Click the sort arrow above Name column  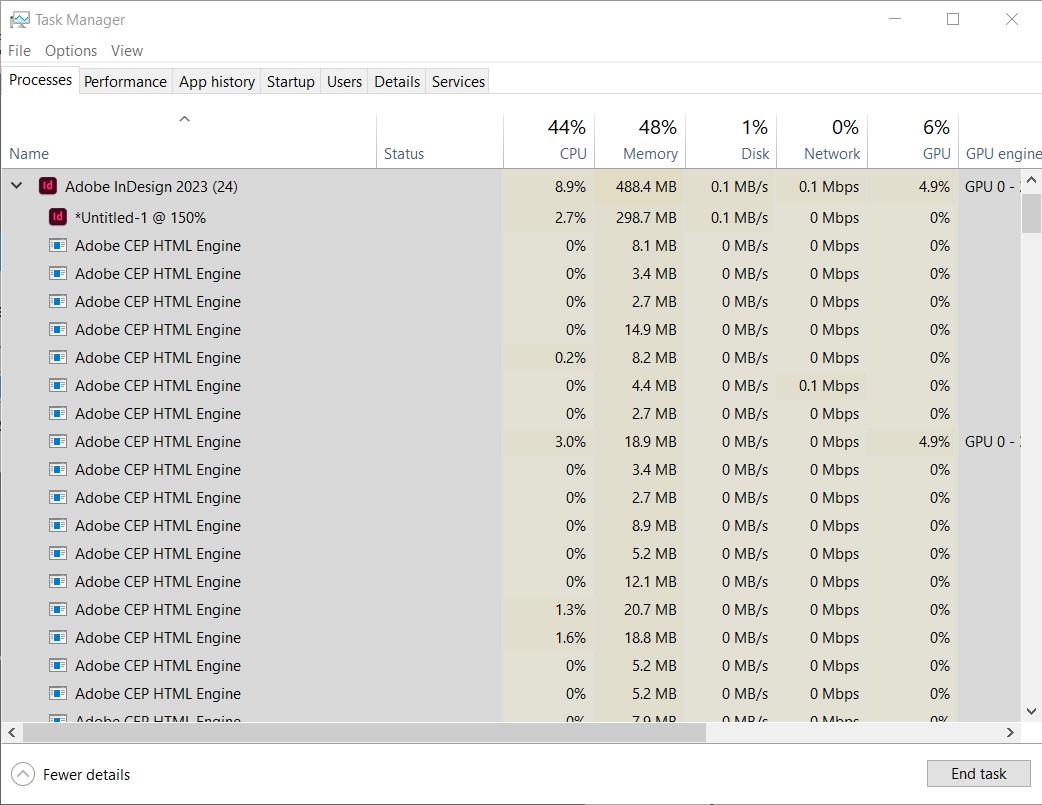[185, 119]
